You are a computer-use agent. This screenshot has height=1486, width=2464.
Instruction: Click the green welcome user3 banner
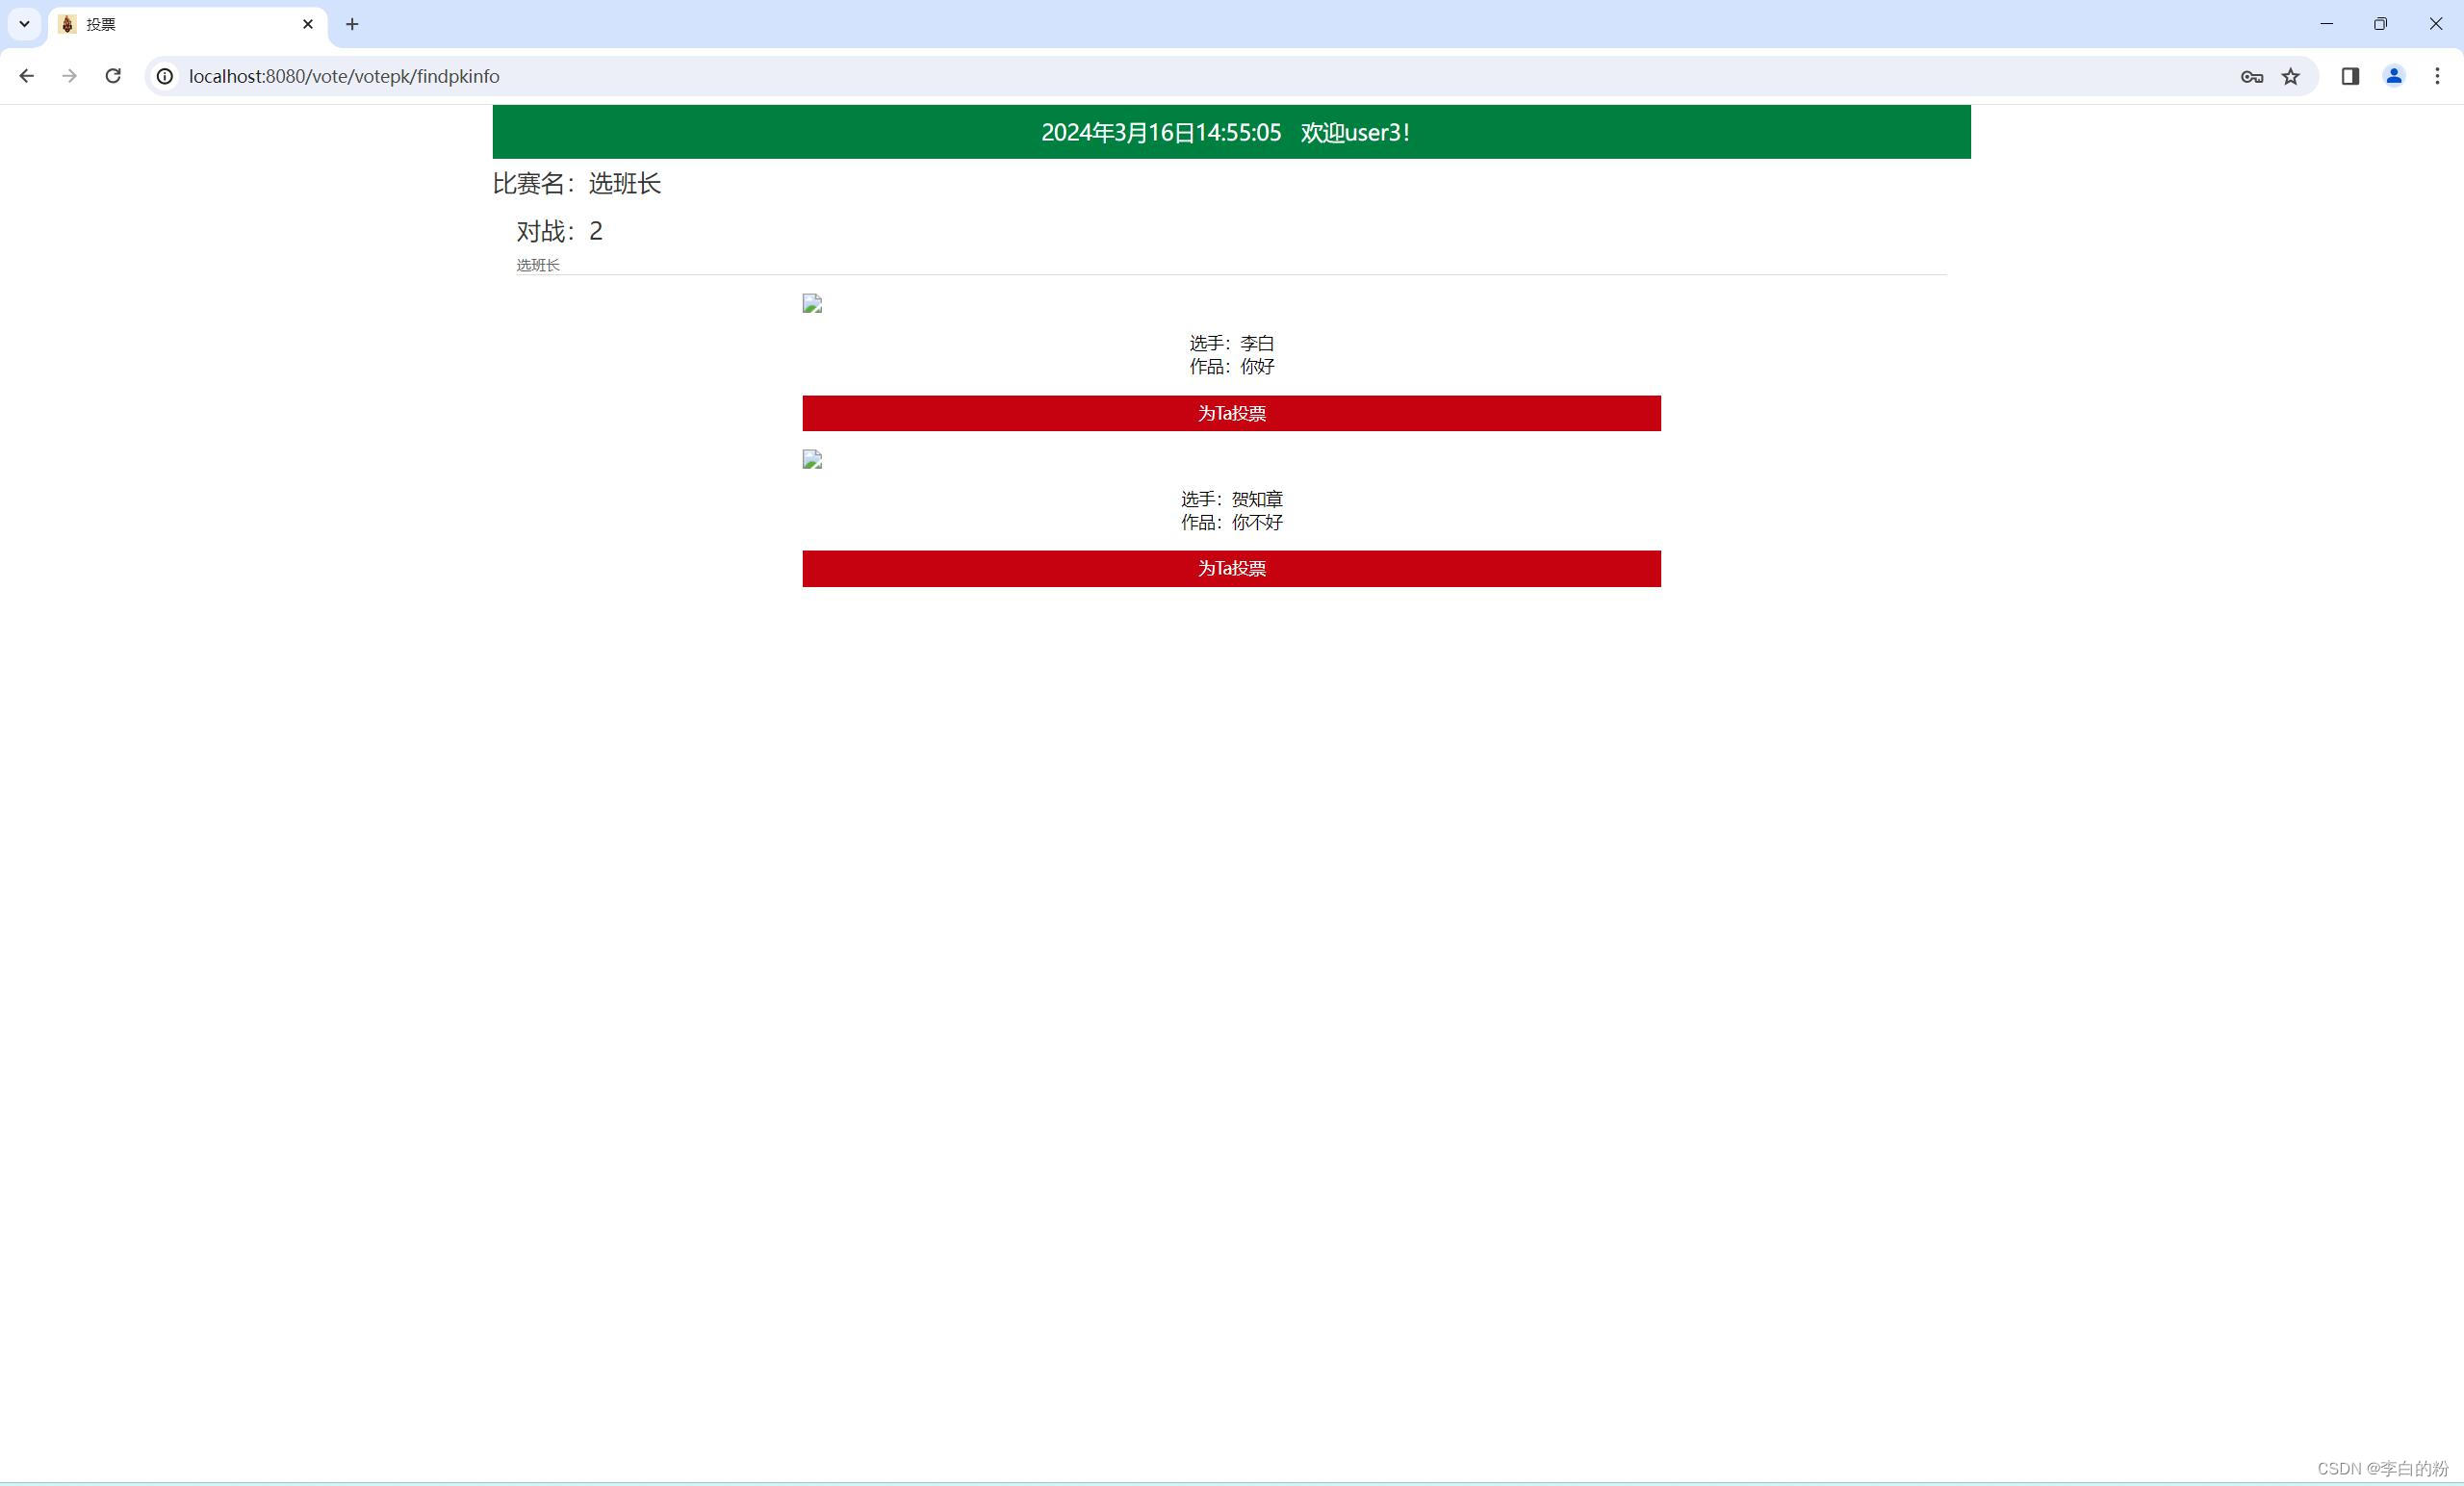click(1231, 132)
